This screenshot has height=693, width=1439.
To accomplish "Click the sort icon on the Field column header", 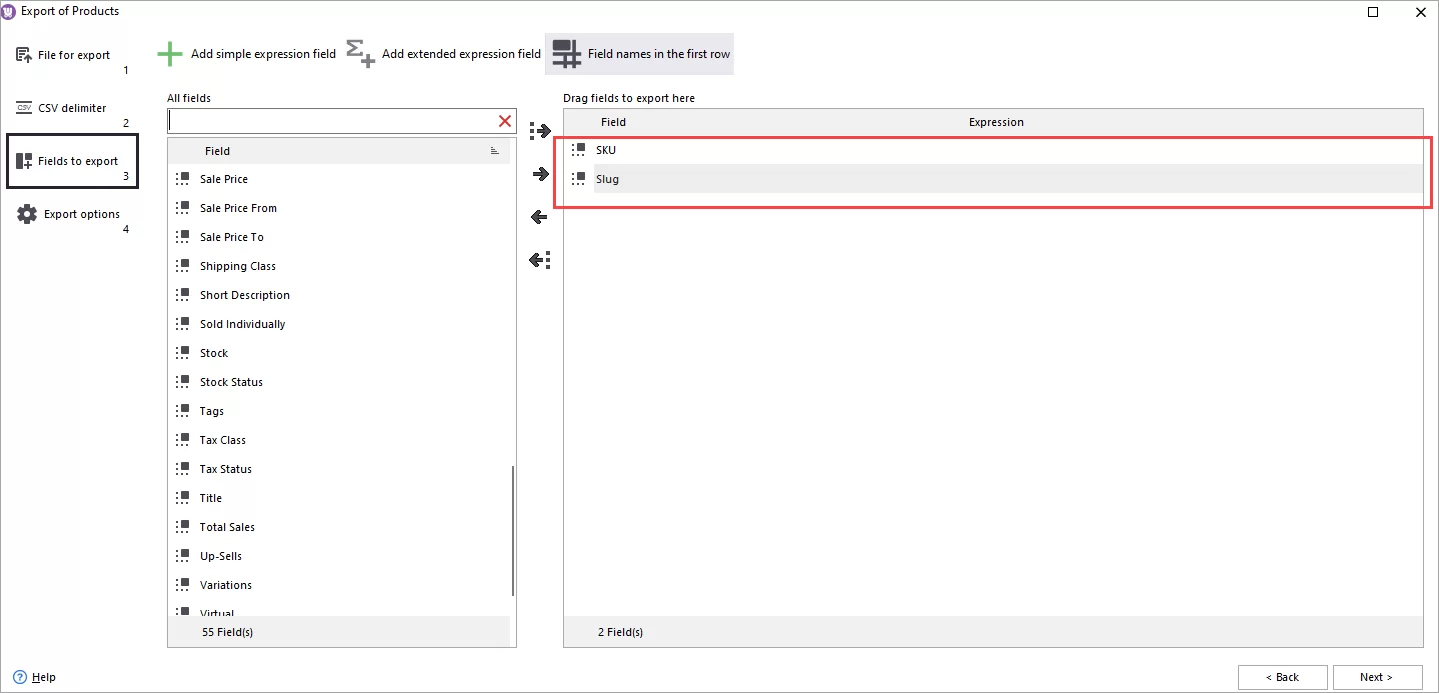I will (x=495, y=150).
